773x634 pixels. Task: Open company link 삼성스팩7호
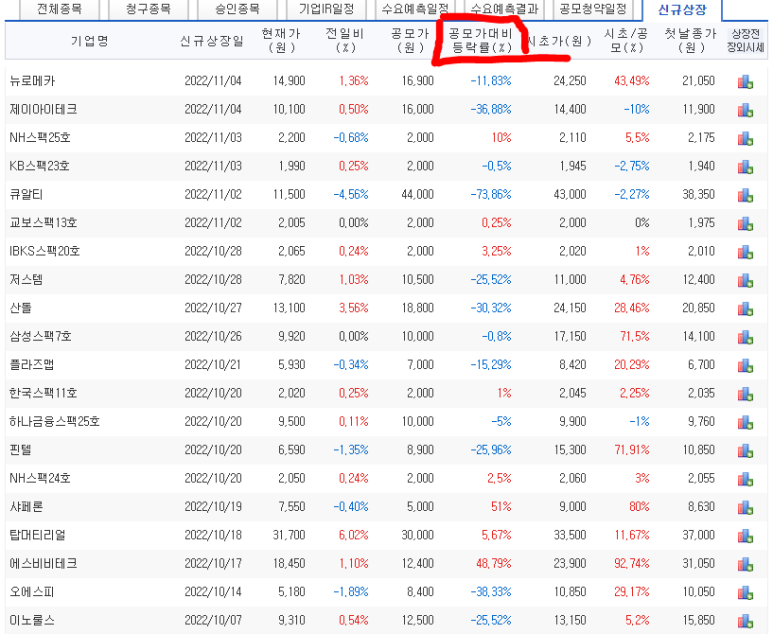coord(40,336)
